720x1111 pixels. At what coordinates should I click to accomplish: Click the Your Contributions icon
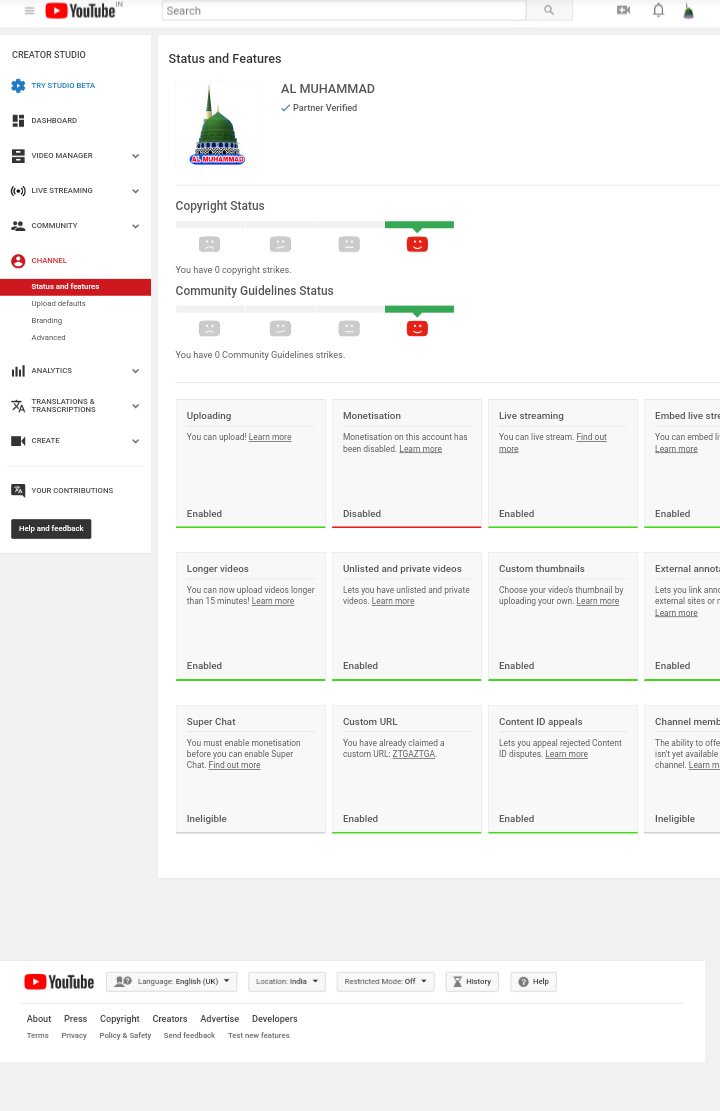point(18,490)
